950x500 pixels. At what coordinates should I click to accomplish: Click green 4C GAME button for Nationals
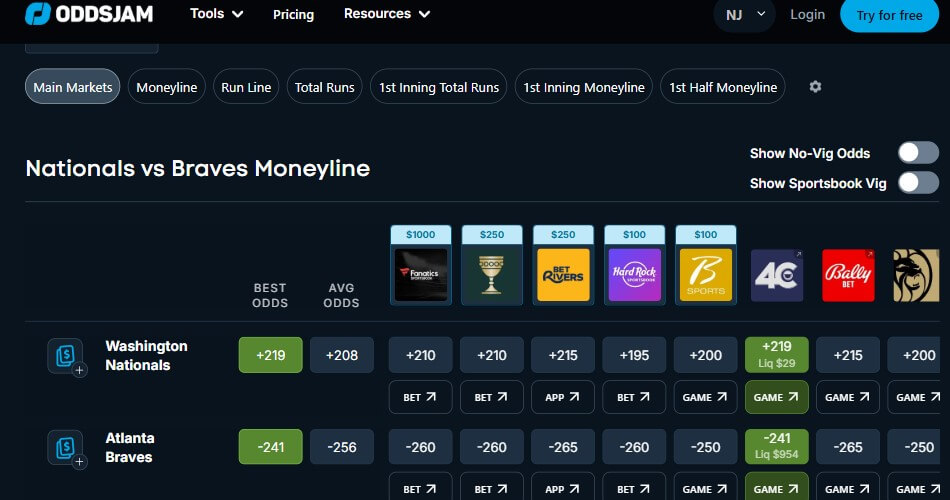point(777,397)
